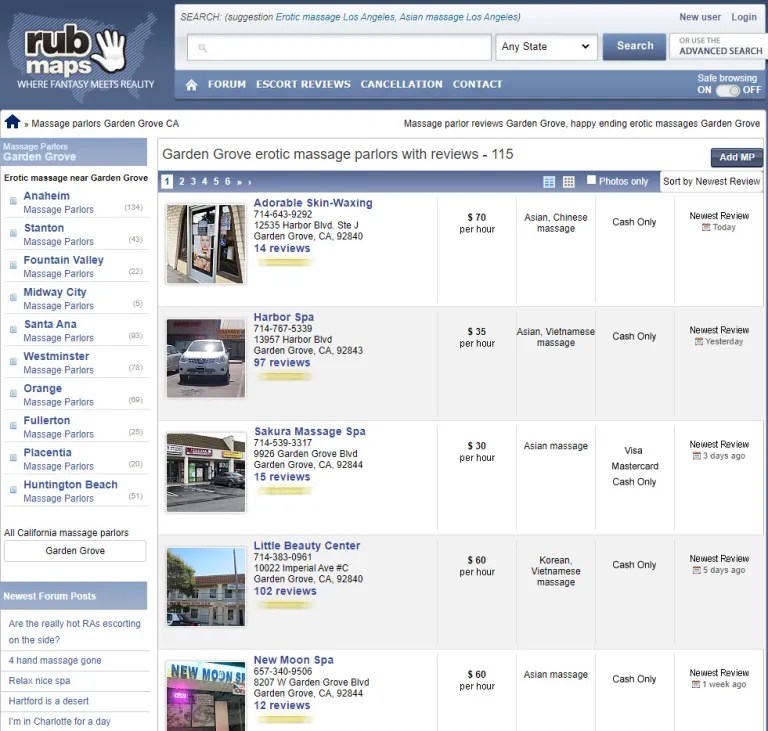Open CONTACT in the nav bar
Image resolution: width=768 pixels, height=731 pixels.
pyautogui.click(x=478, y=84)
